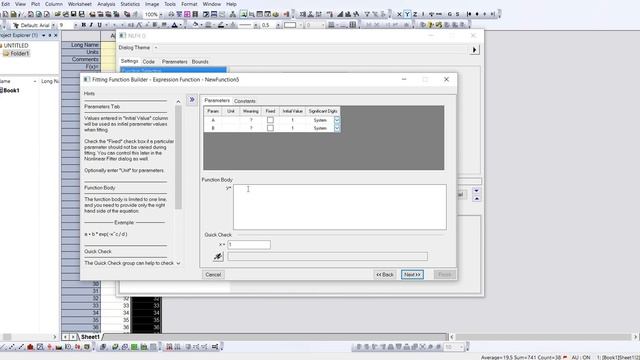Switch to the Bounds tab in NLFit

(x=200, y=62)
